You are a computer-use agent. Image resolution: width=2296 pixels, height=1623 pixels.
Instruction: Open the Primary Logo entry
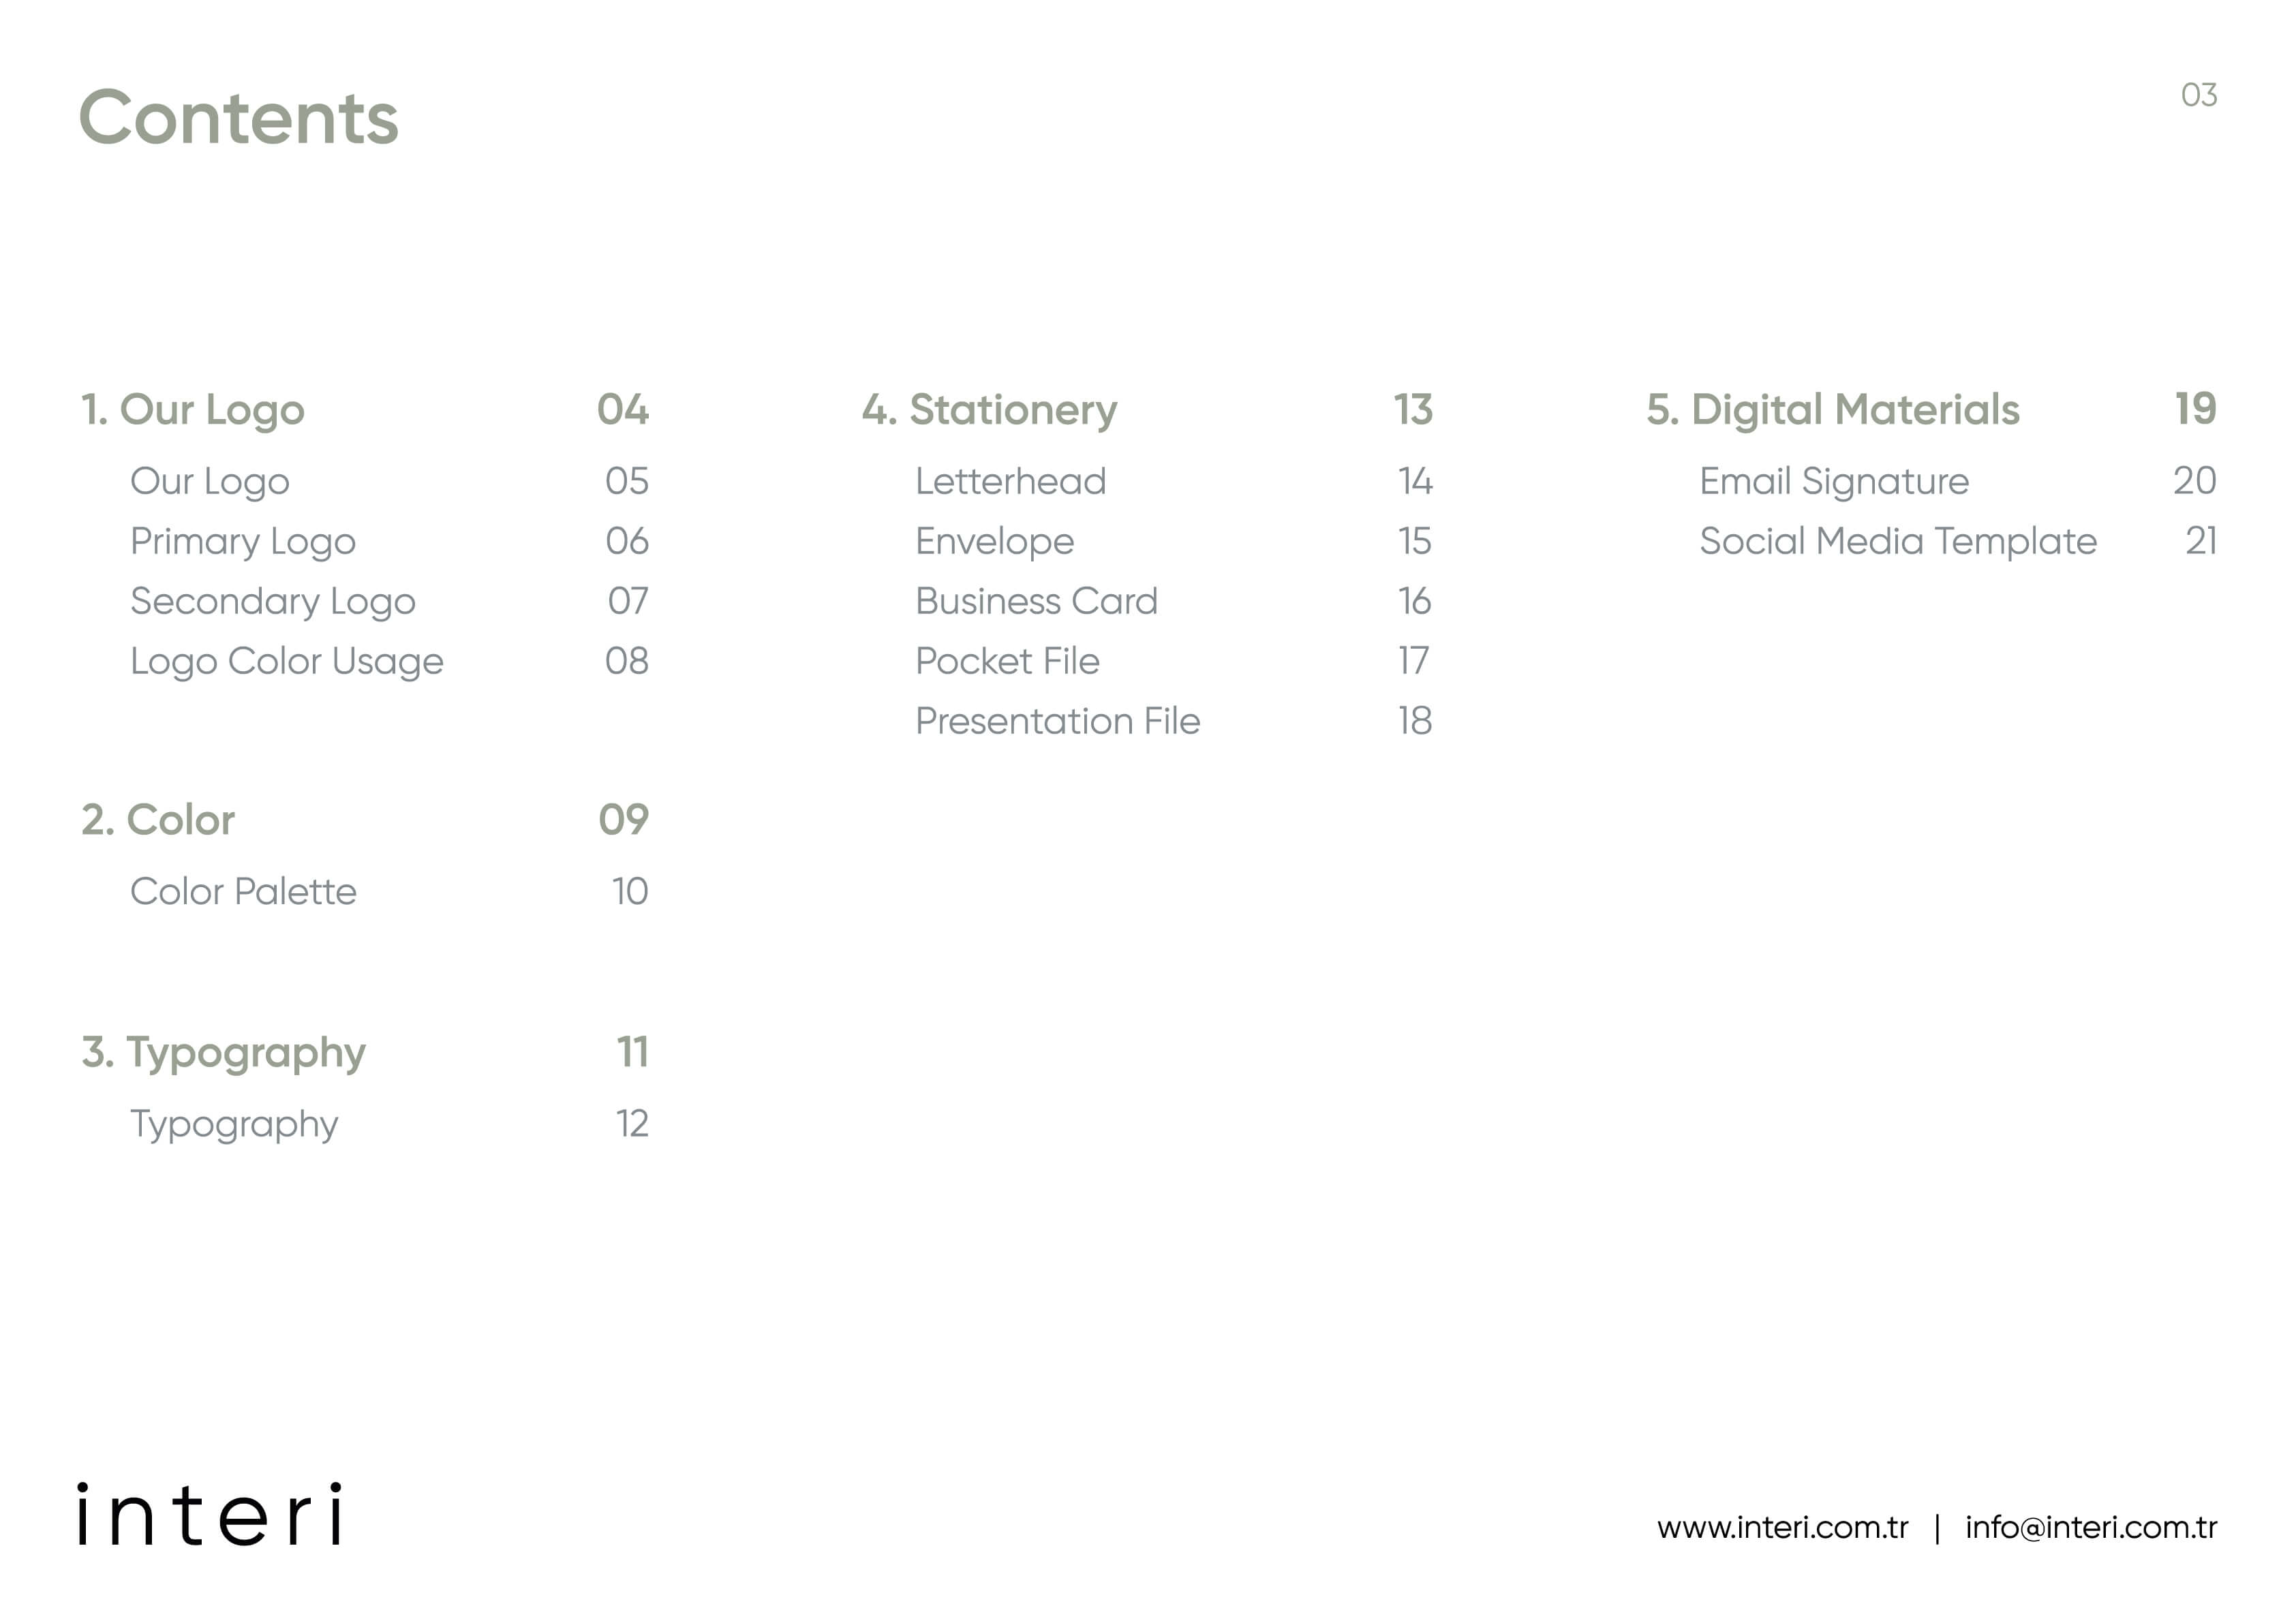point(243,542)
